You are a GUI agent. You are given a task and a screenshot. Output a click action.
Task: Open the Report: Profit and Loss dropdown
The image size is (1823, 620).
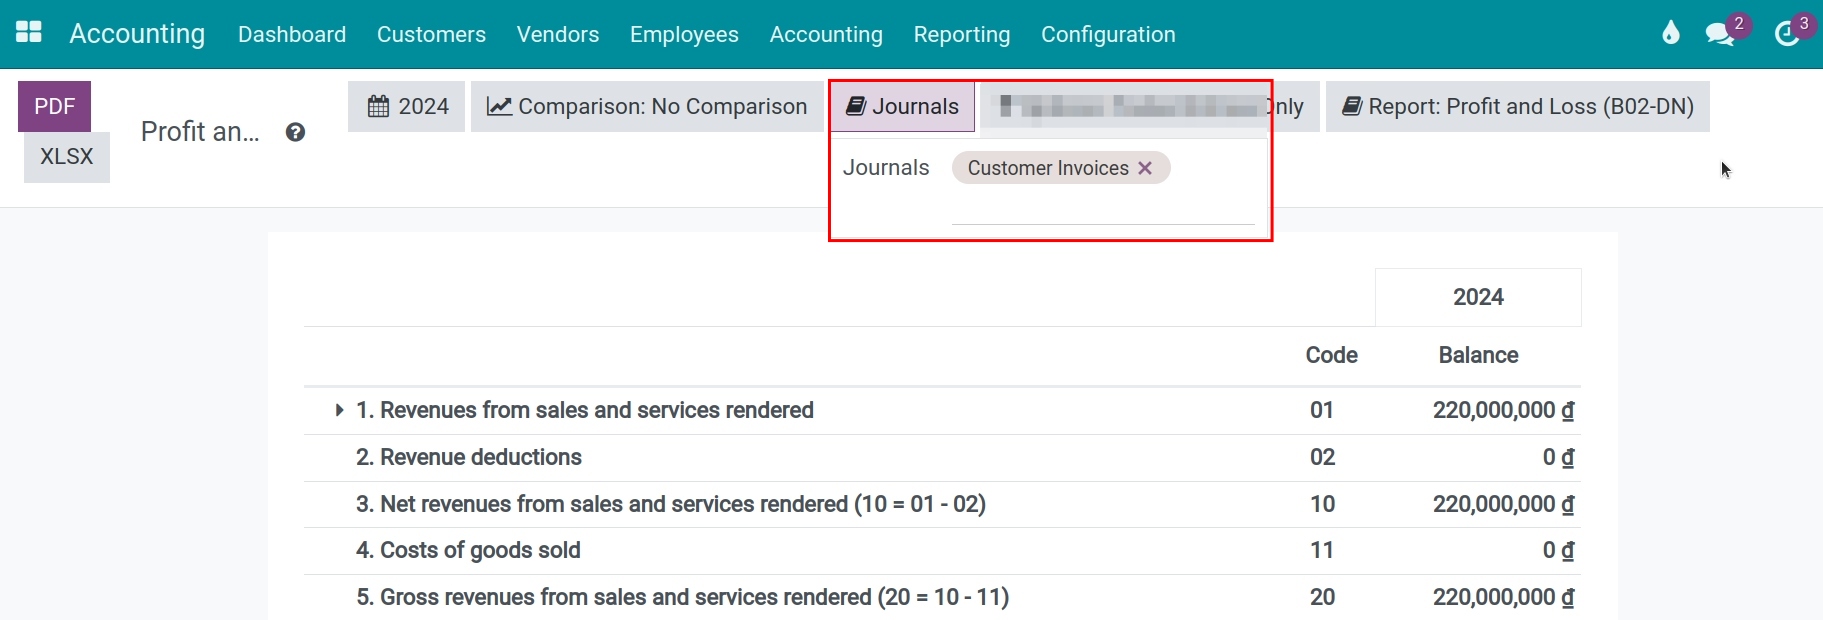coord(1517,106)
